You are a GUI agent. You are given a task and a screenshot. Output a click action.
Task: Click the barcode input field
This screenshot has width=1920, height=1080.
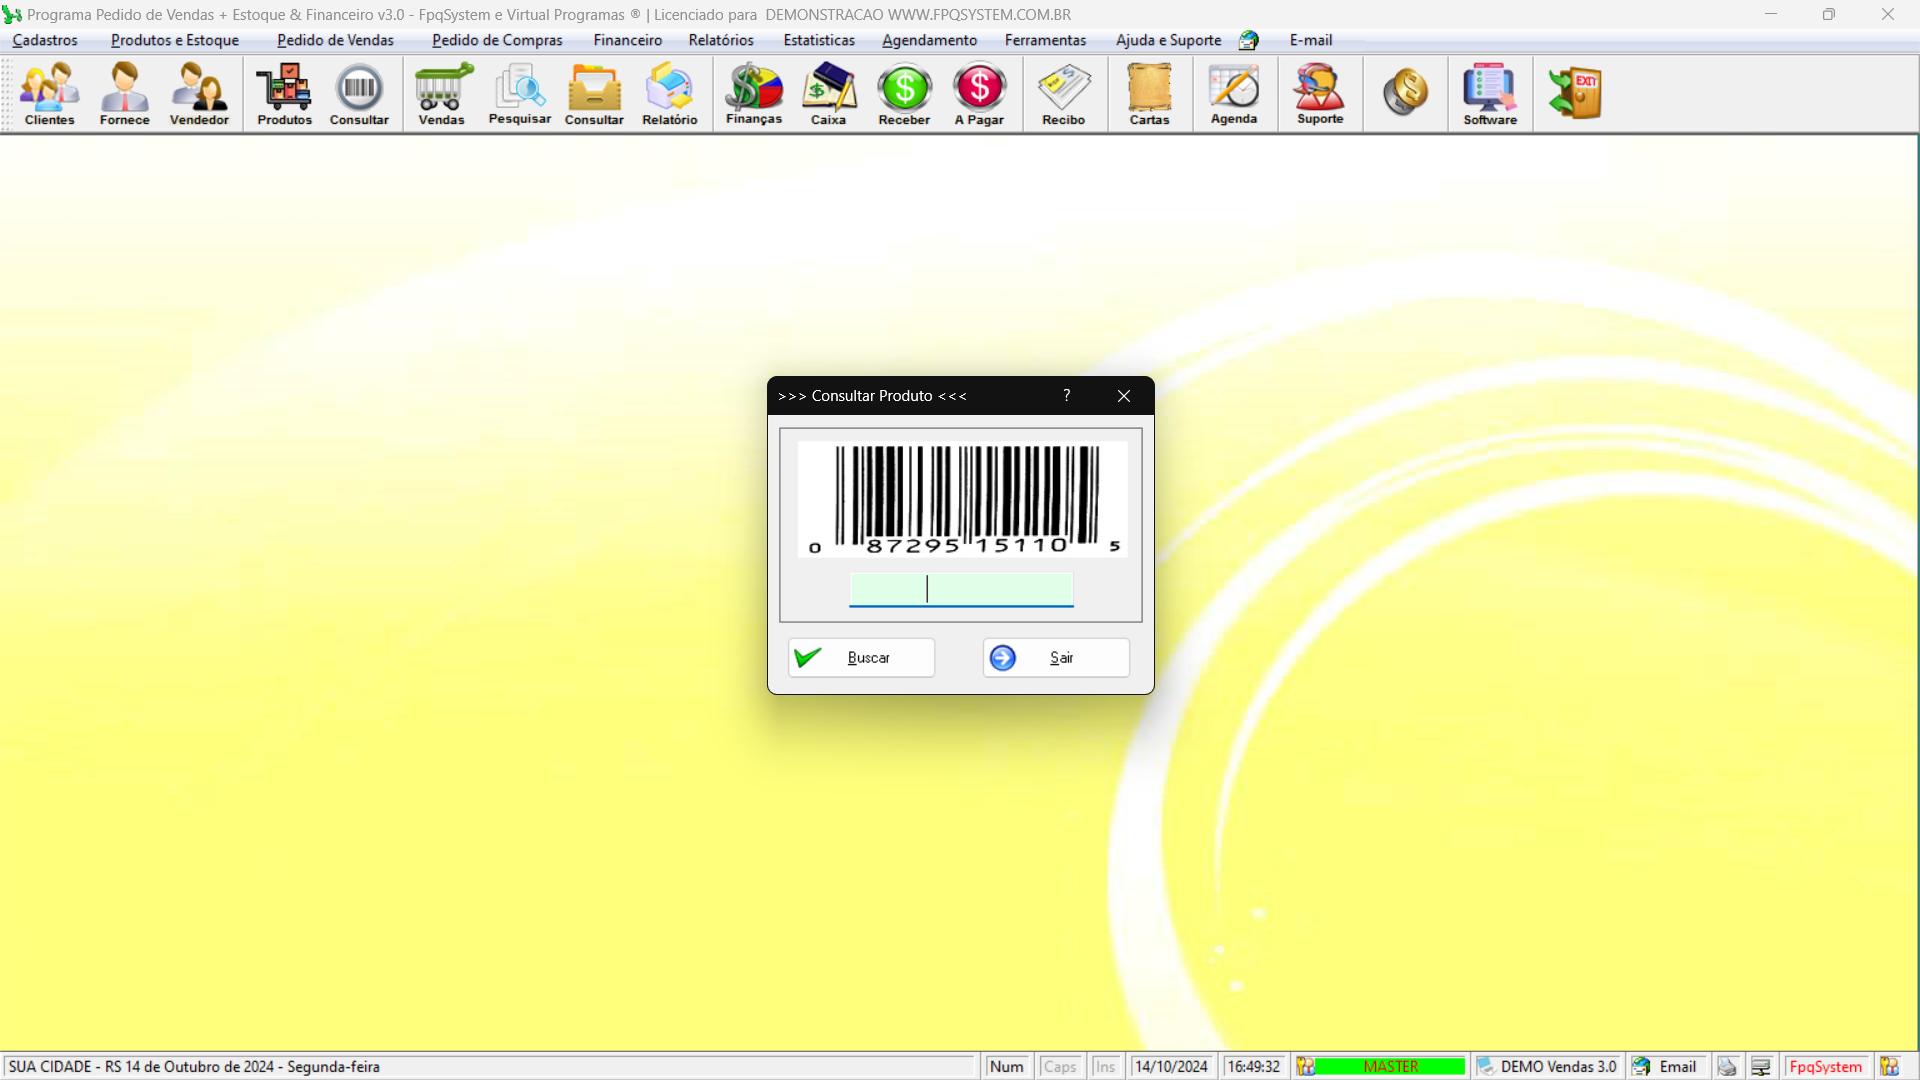coord(961,589)
